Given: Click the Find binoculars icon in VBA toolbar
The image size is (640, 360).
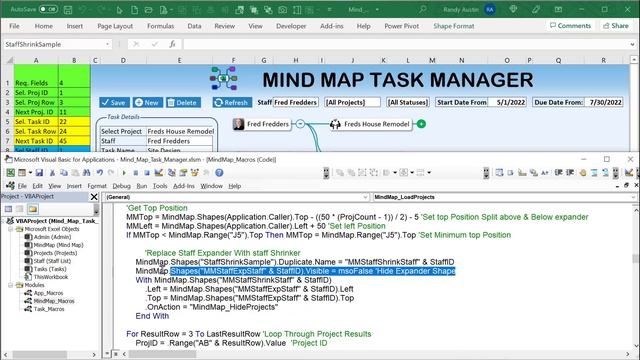Looking at the screenshot, I should (87, 173).
